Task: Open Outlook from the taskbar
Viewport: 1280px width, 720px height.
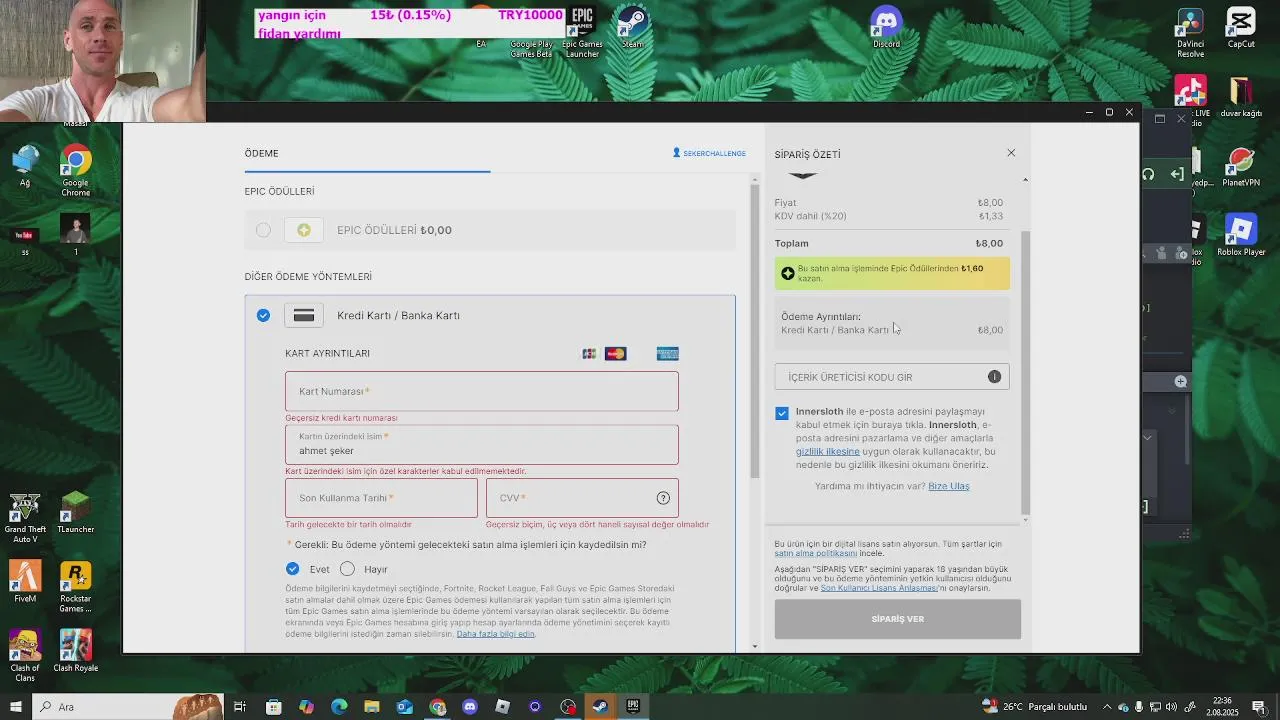Action: point(404,707)
